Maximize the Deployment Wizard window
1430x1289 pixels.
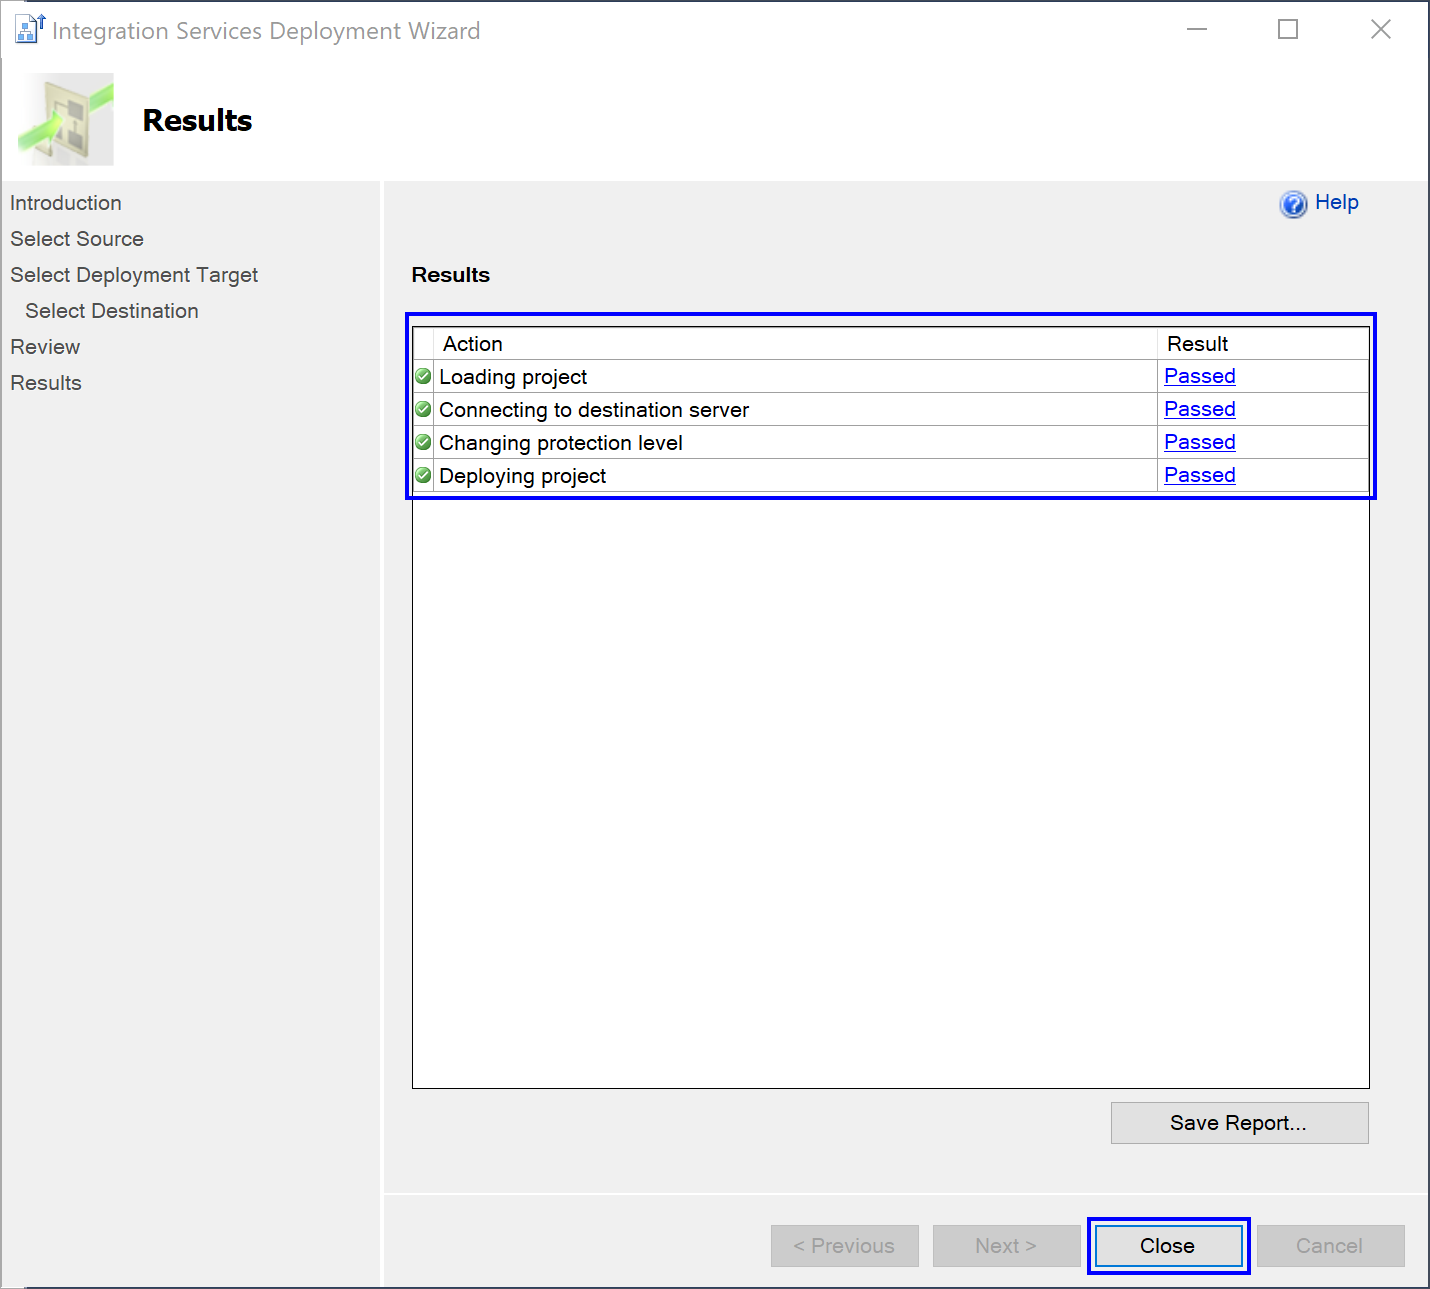pos(1288,30)
